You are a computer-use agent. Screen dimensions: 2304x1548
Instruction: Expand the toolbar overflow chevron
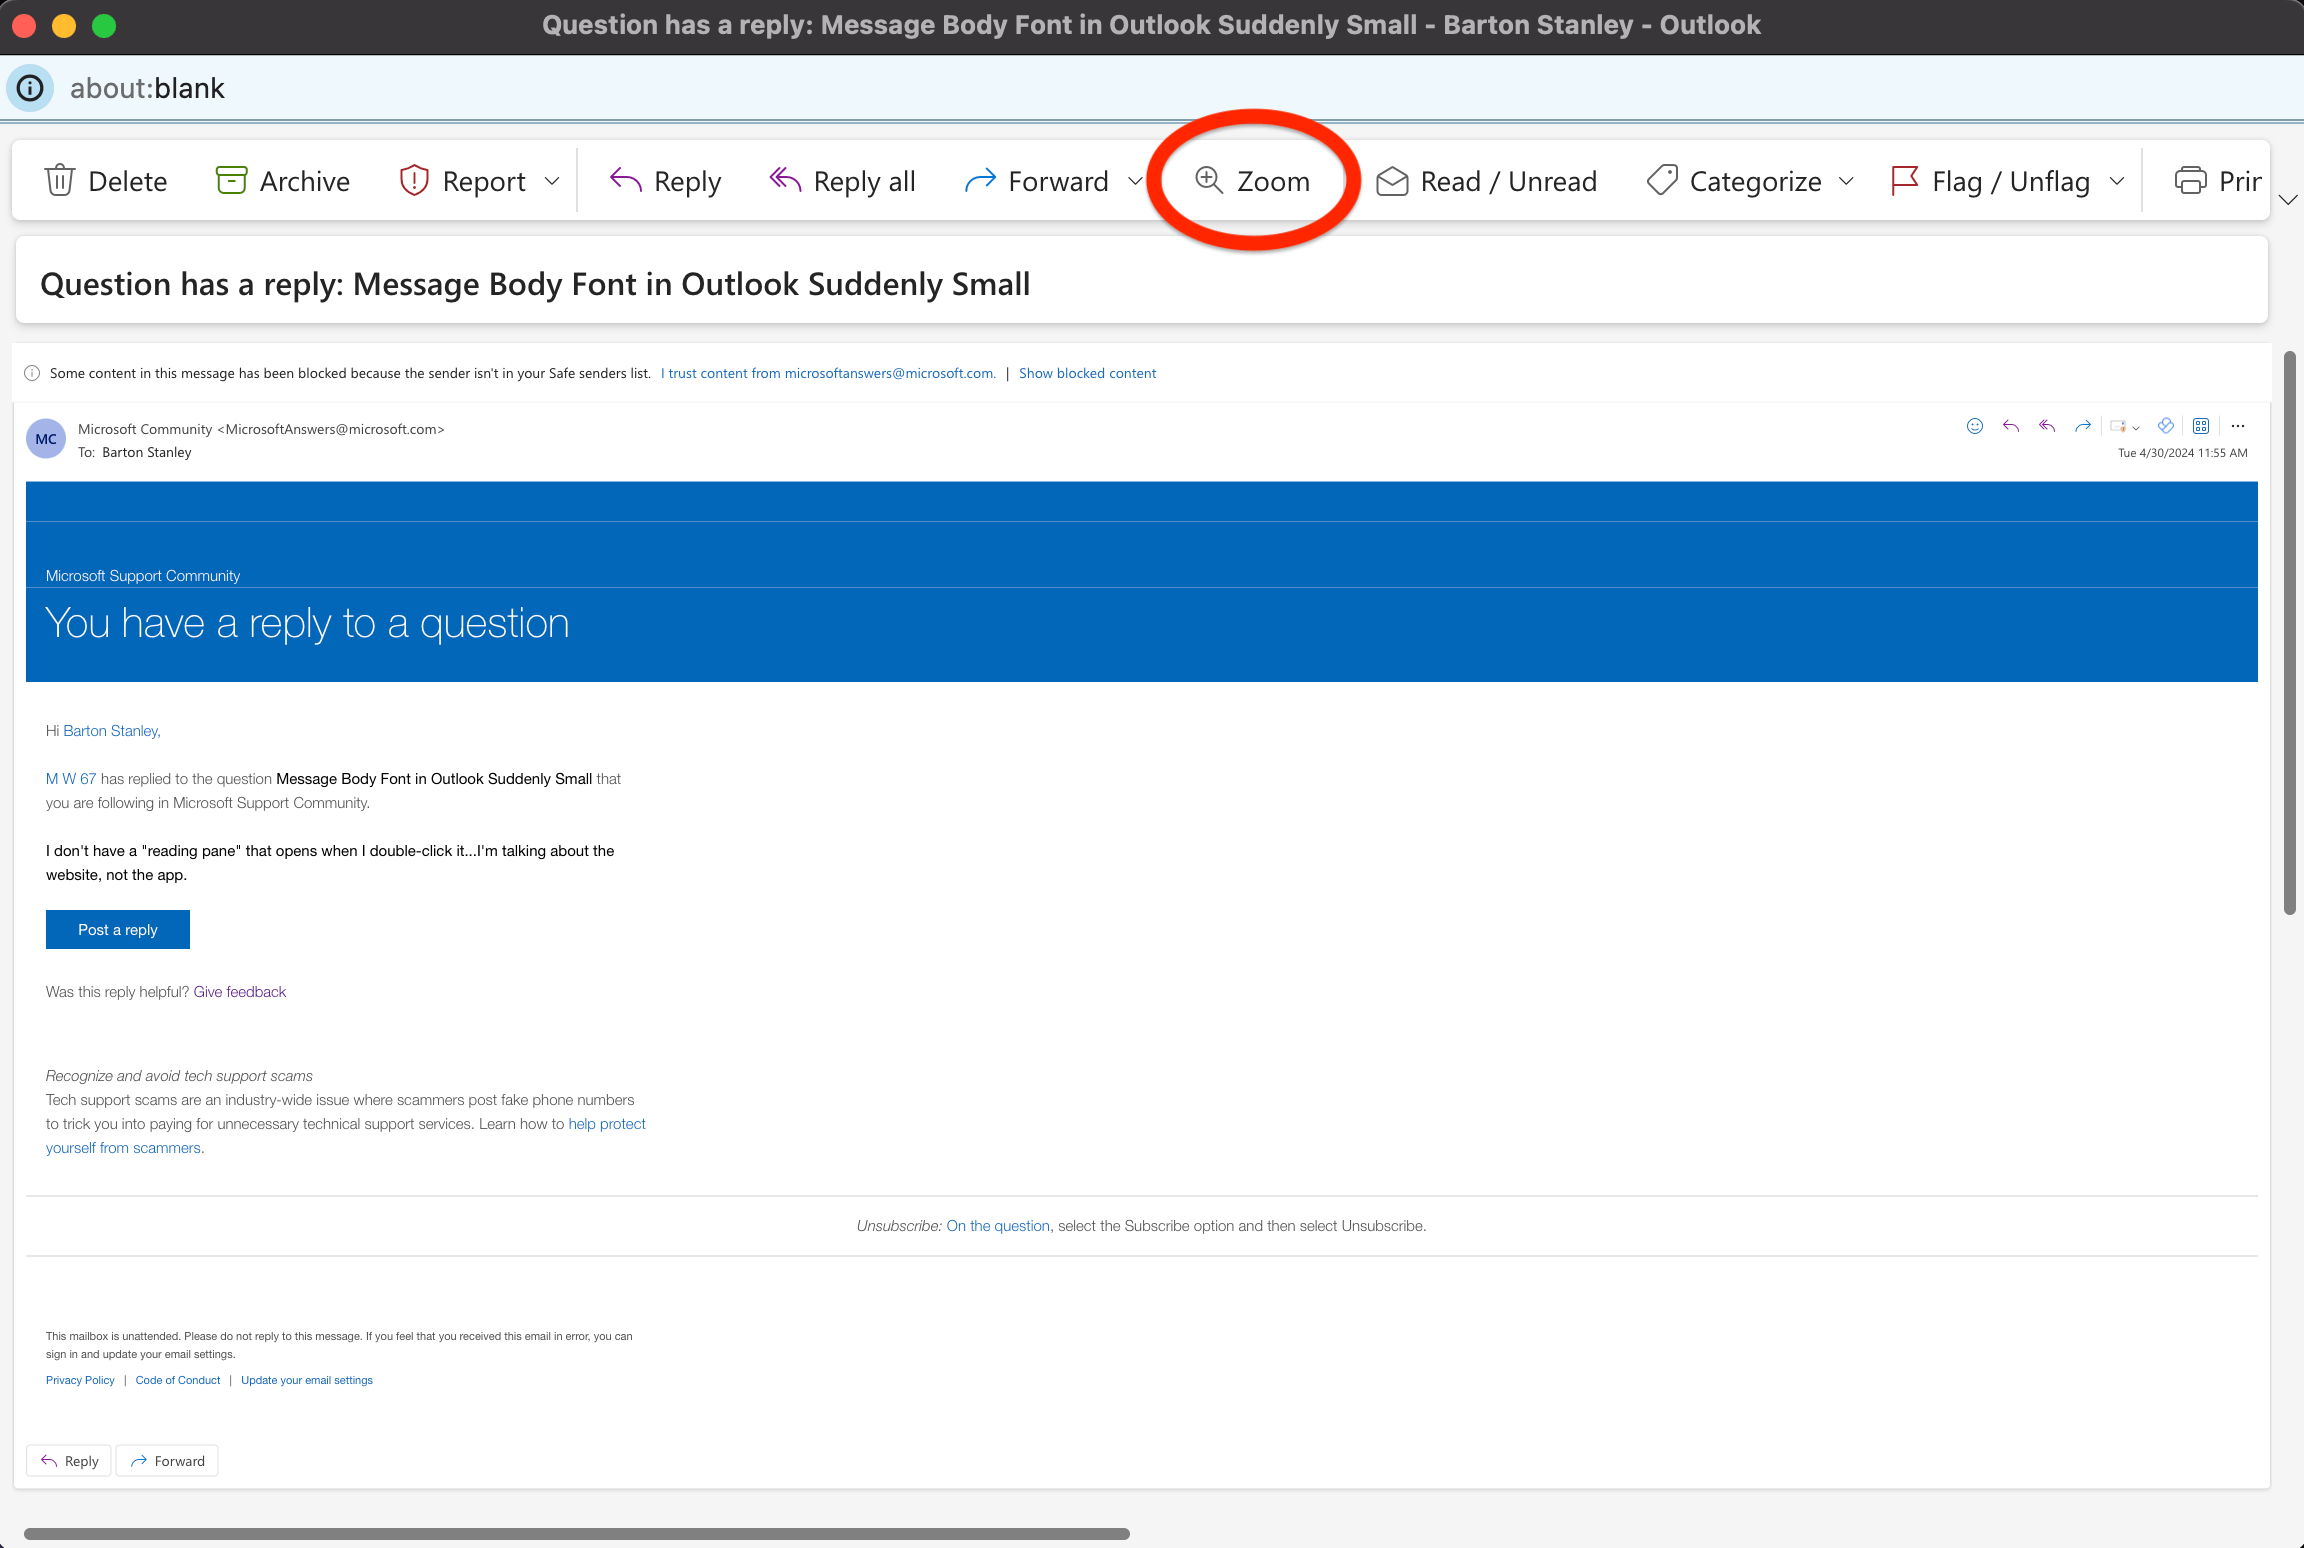click(x=2288, y=199)
